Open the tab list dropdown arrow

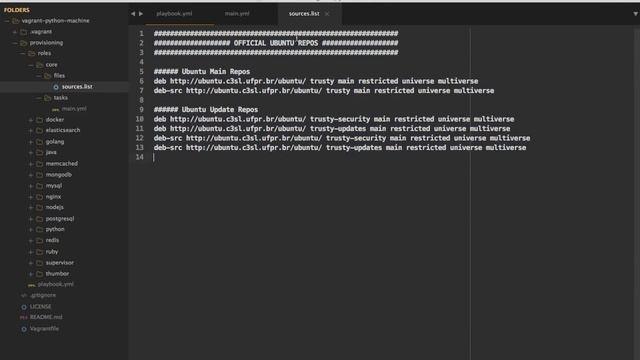pyautogui.click(x=636, y=13)
